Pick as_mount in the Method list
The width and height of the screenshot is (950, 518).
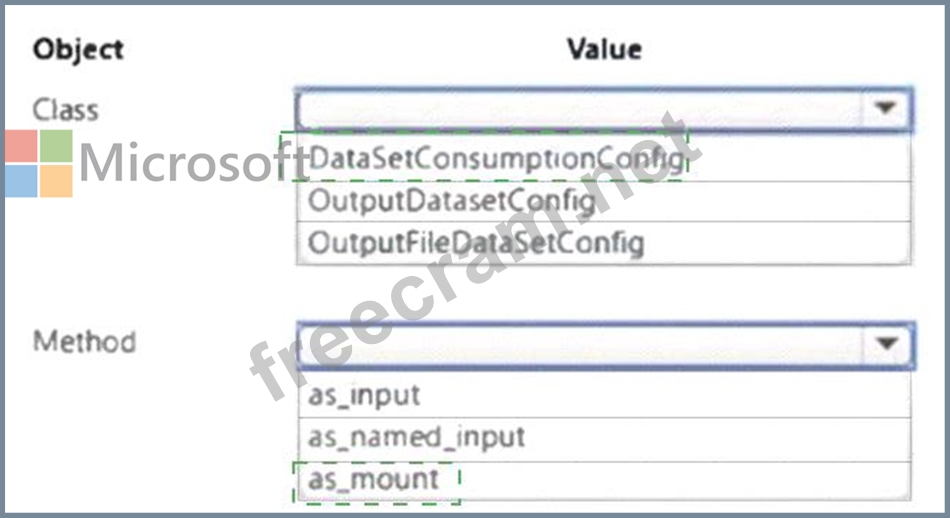click(373, 479)
